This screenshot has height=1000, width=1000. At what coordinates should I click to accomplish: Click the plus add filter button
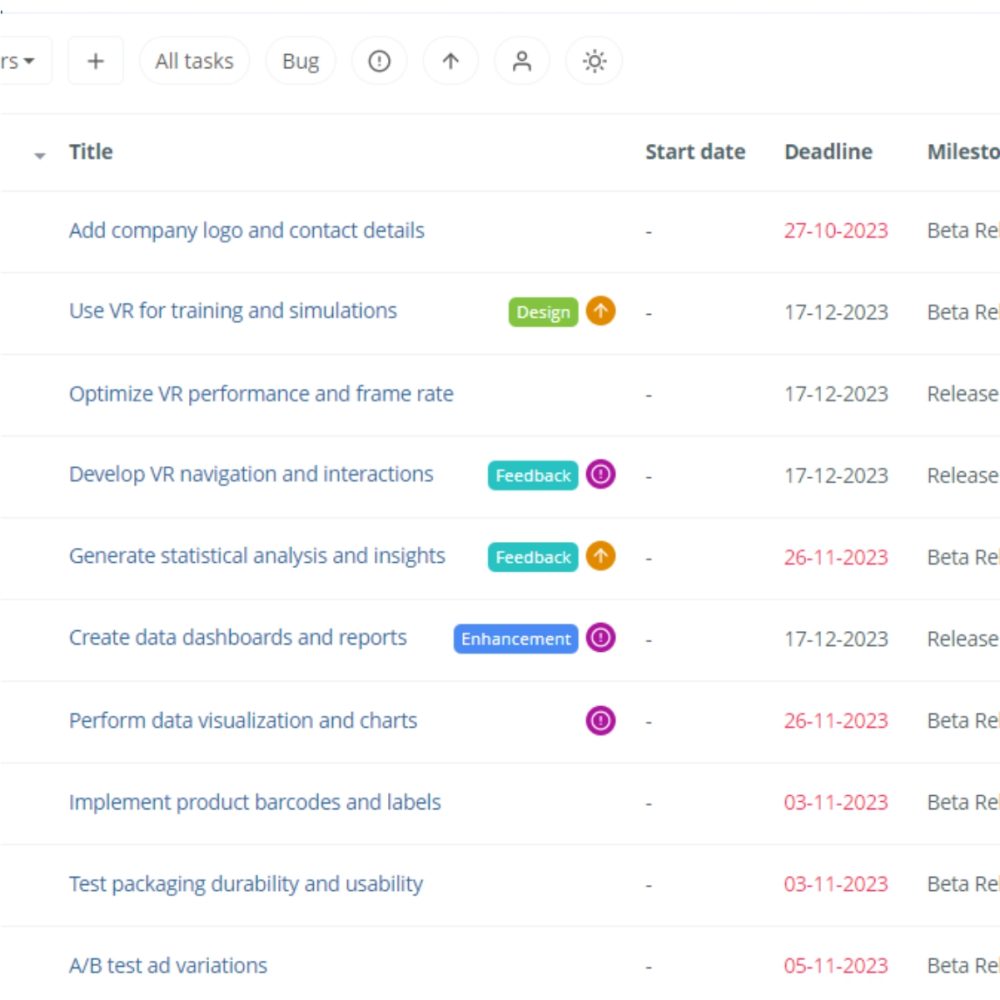click(x=95, y=61)
